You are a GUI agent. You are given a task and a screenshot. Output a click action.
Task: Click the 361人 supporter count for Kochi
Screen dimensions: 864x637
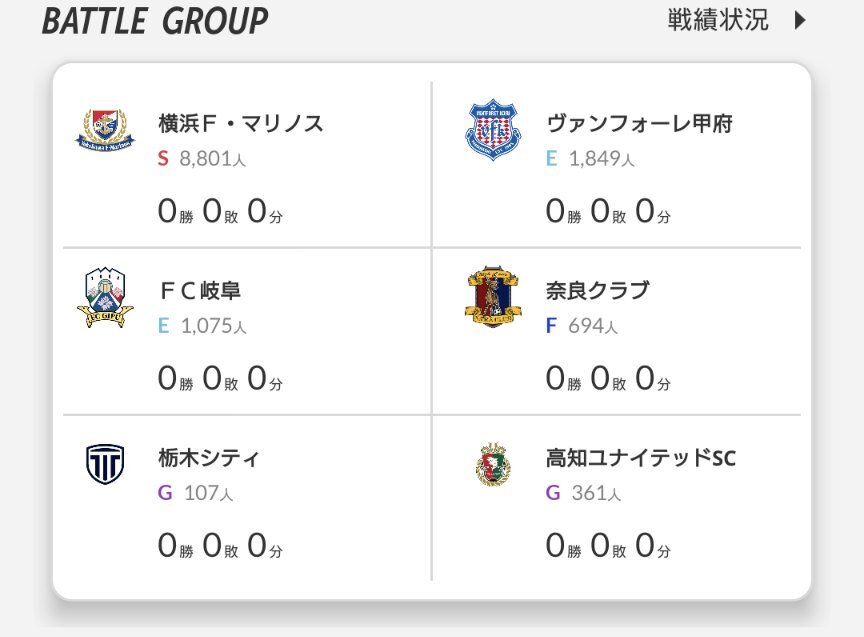click(596, 493)
